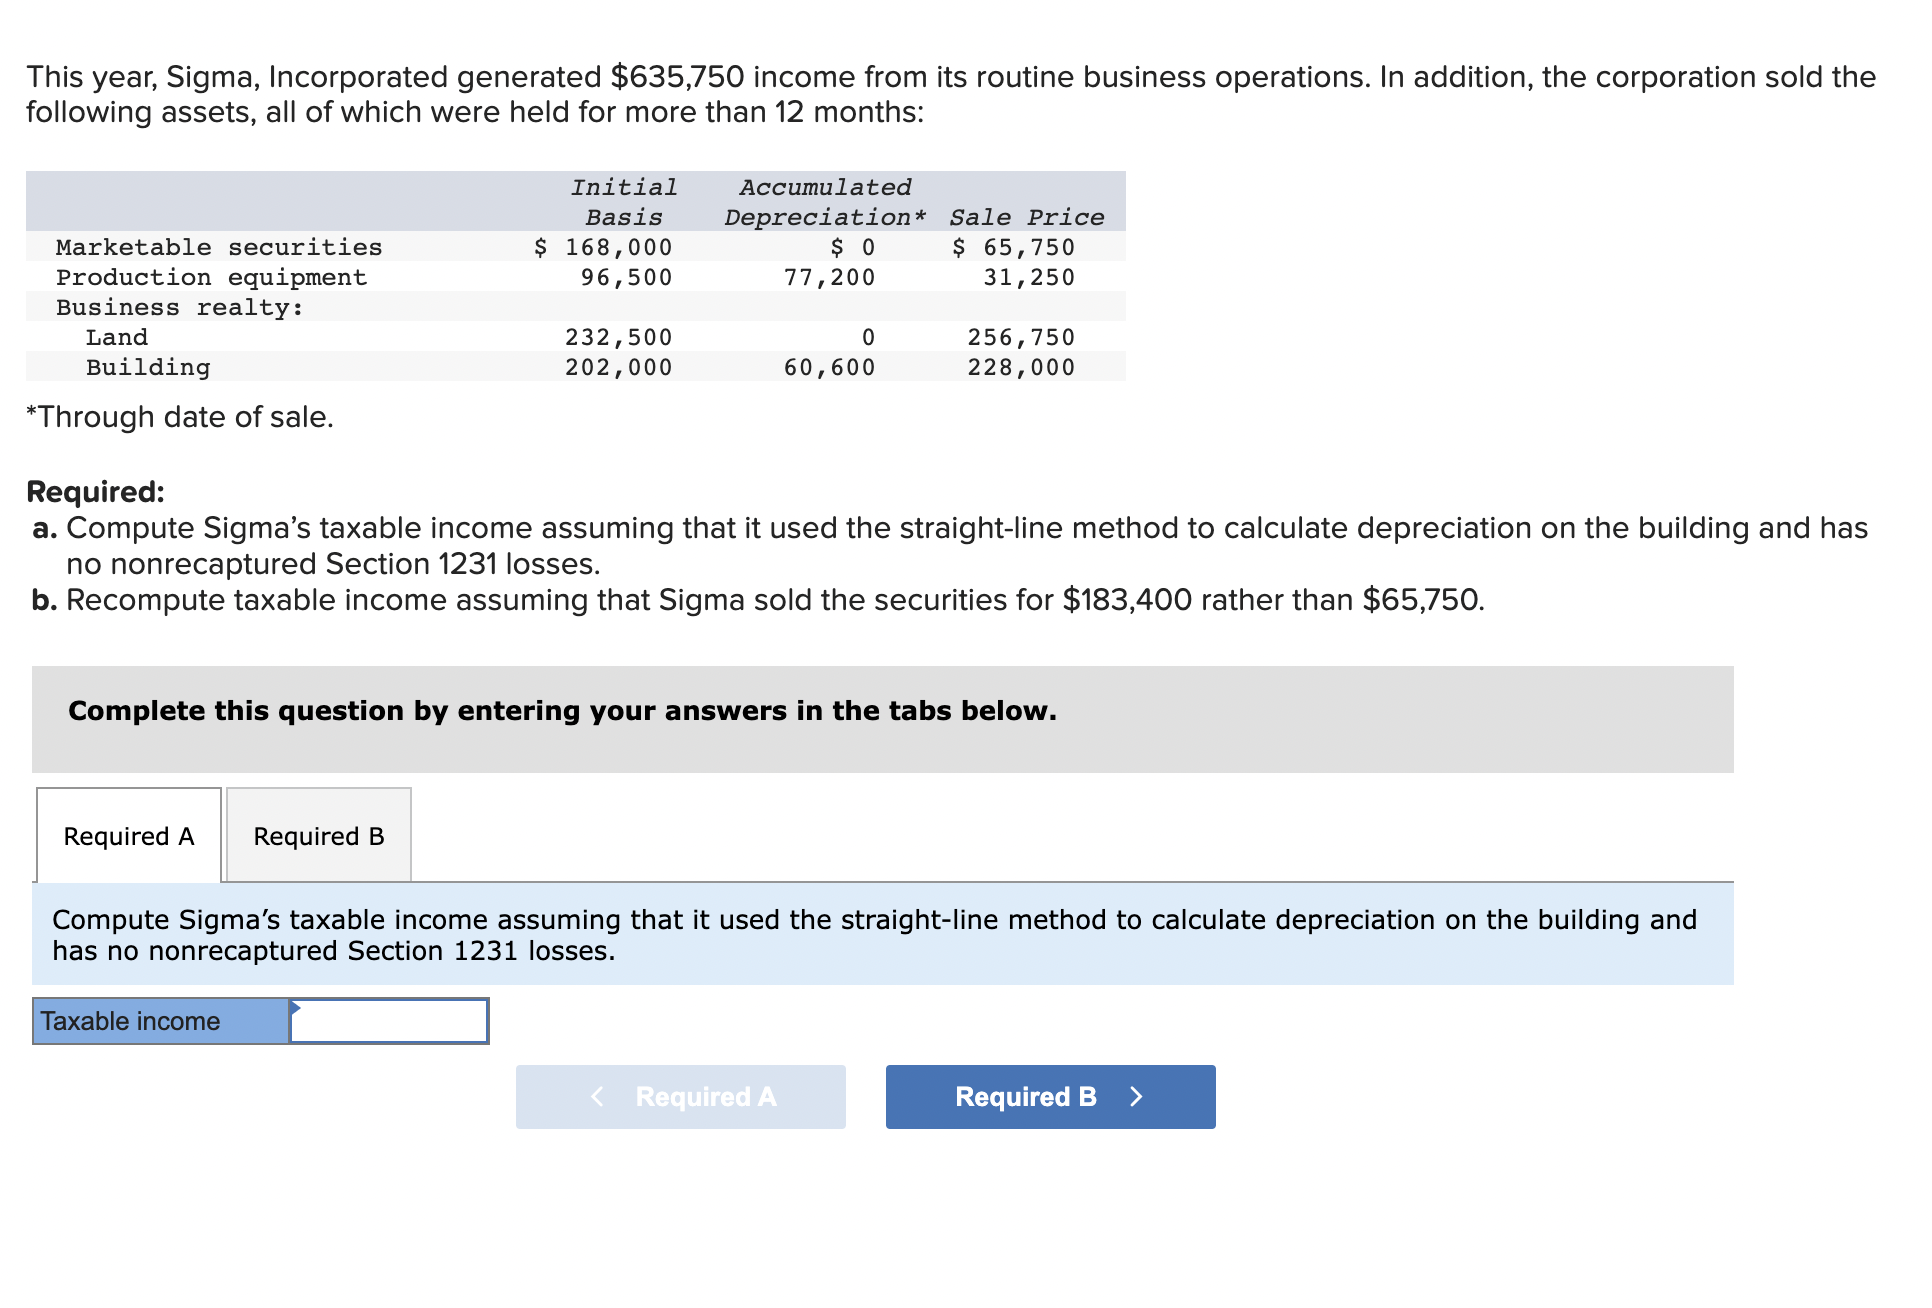1932x1308 pixels.
Task: Click the Accumulated Depreciation column header
Action: click(x=825, y=202)
